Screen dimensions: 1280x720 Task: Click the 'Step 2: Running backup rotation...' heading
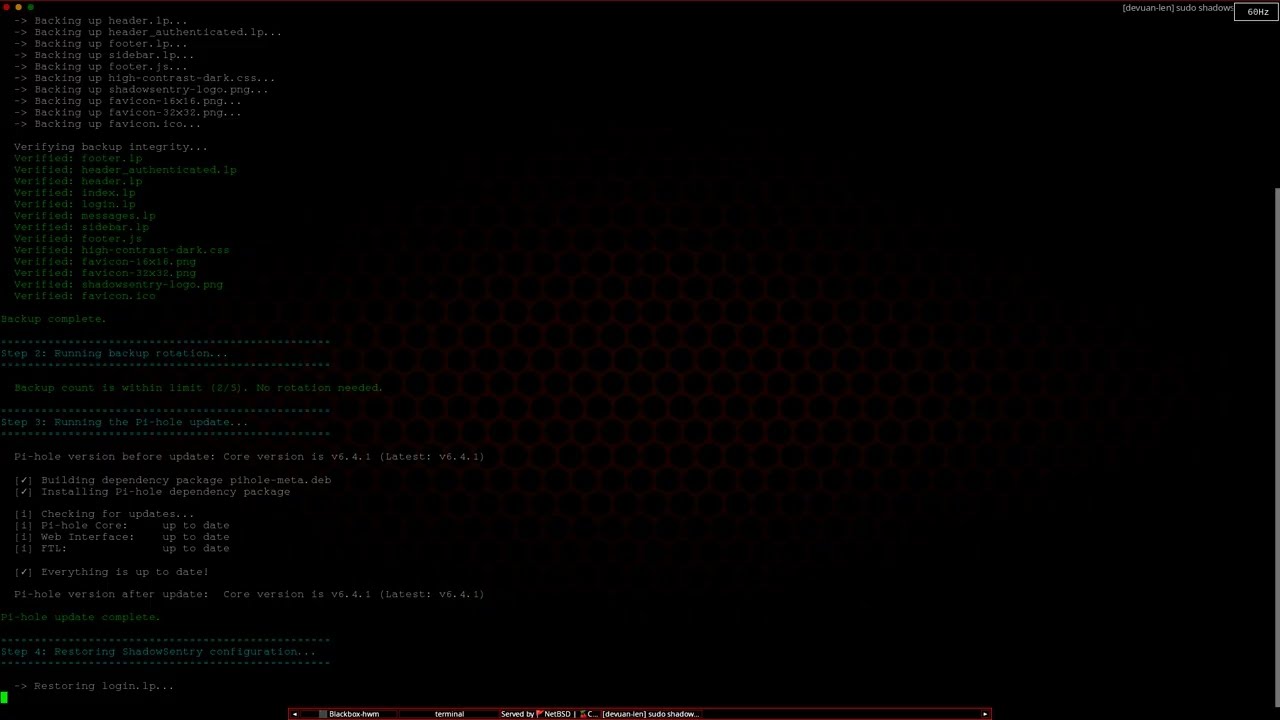tap(114, 353)
